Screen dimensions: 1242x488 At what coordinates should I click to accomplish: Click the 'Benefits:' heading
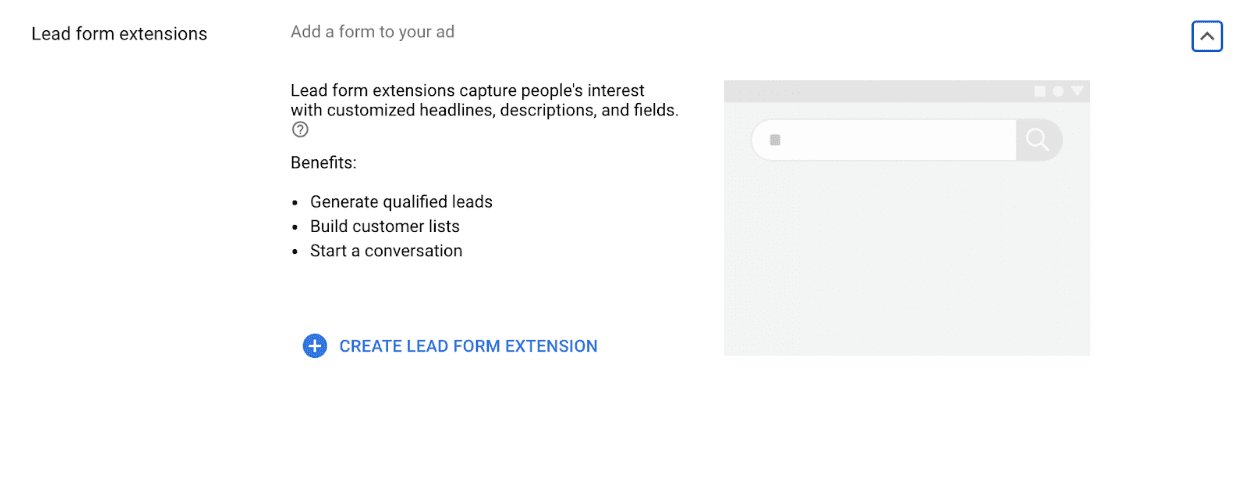click(323, 162)
